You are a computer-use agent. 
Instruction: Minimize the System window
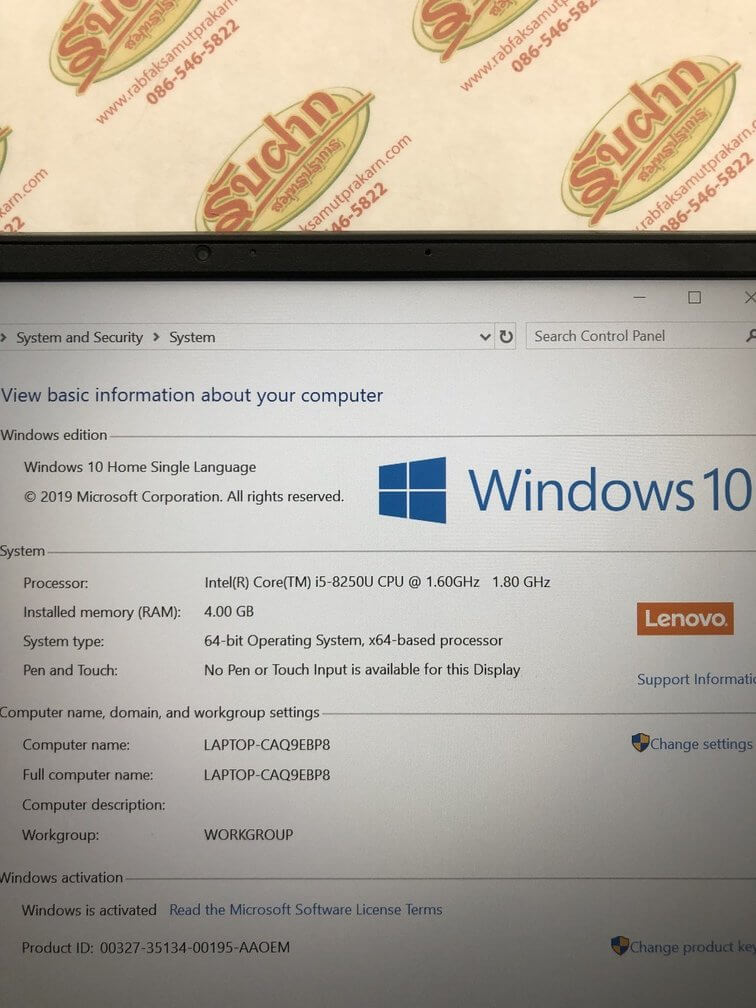[x=639, y=297]
